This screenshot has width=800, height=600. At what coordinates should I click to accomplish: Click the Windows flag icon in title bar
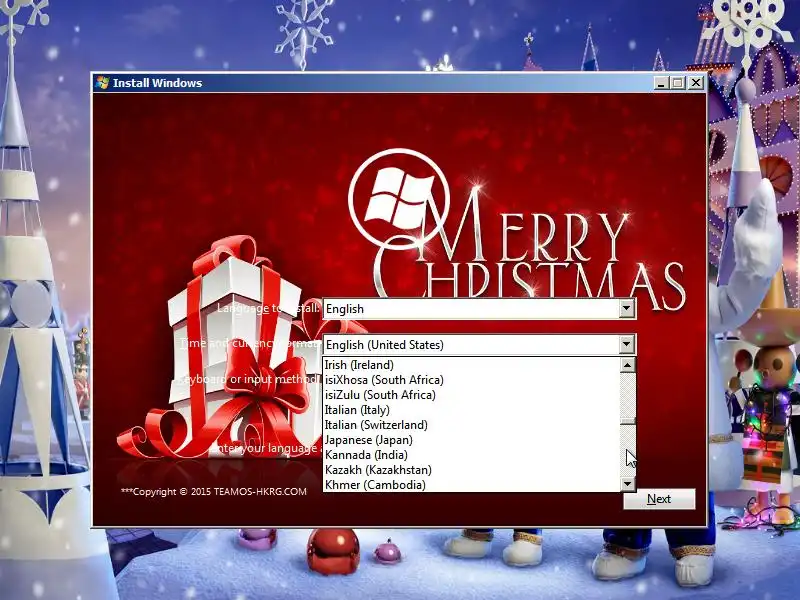click(x=102, y=83)
